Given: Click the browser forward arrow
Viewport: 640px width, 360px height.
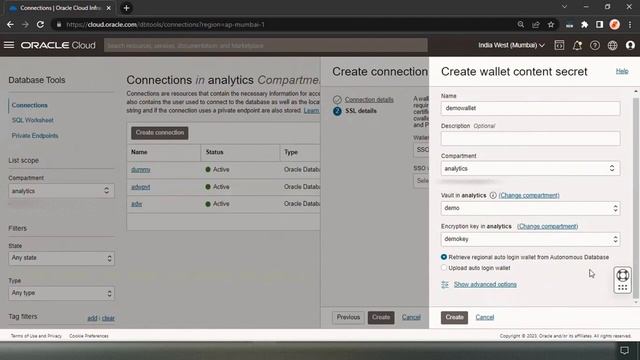Looking at the screenshot, I should [25, 24].
